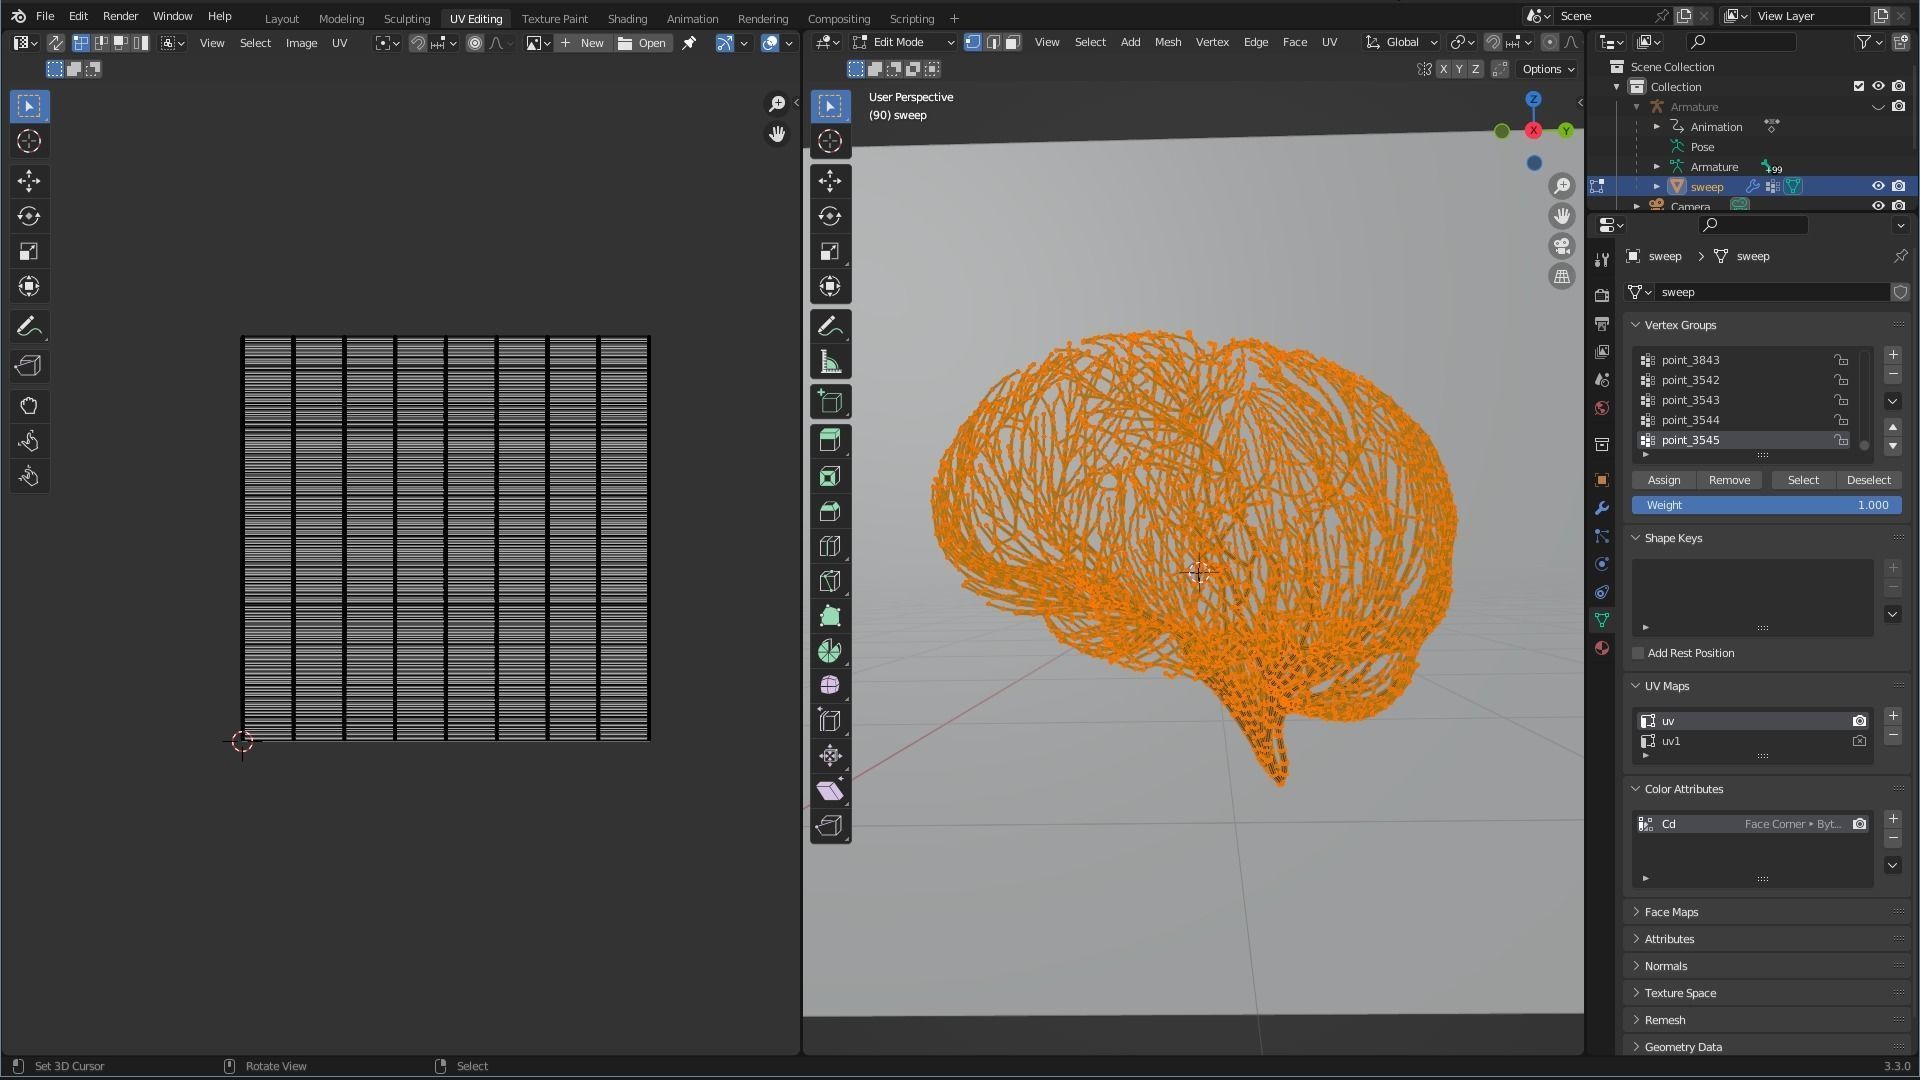This screenshot has height=1080, width=1920.
Task: Open the Edit Mode dropdown
Action: [x=904, y=42]
